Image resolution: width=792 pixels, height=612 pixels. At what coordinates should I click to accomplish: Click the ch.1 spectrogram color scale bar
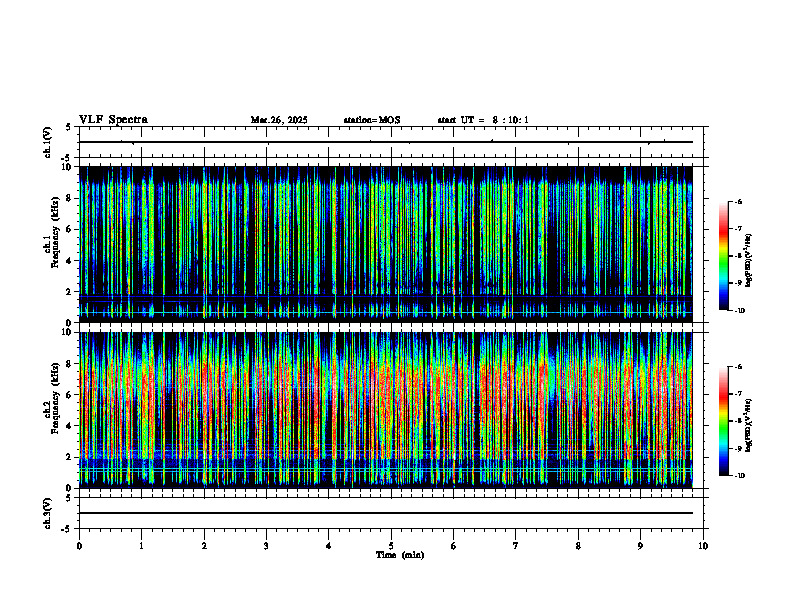[723, 256]
